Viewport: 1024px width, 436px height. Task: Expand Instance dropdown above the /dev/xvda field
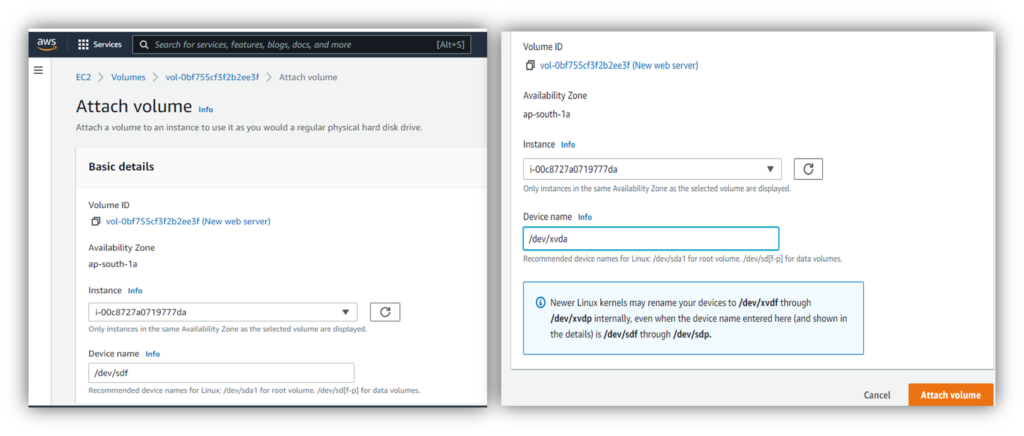770,169
